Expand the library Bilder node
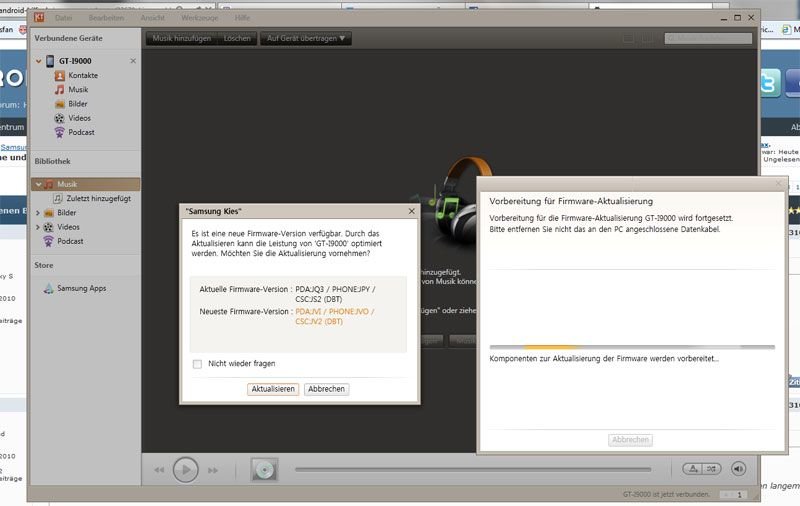Screen dimensions: 800x506 click(x=38, y=213)
